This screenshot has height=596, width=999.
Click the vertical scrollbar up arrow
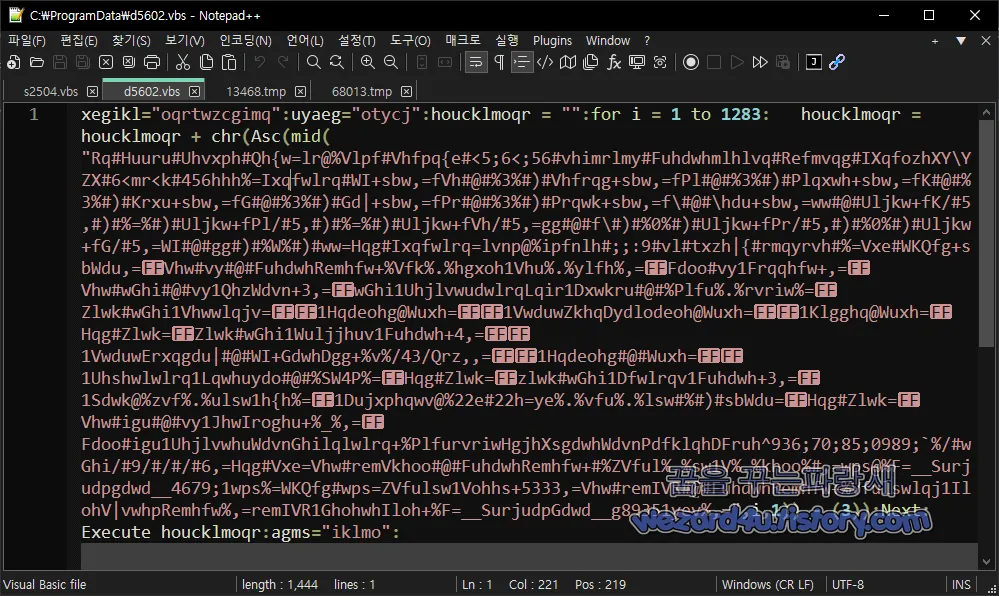(x=986, y=112)
